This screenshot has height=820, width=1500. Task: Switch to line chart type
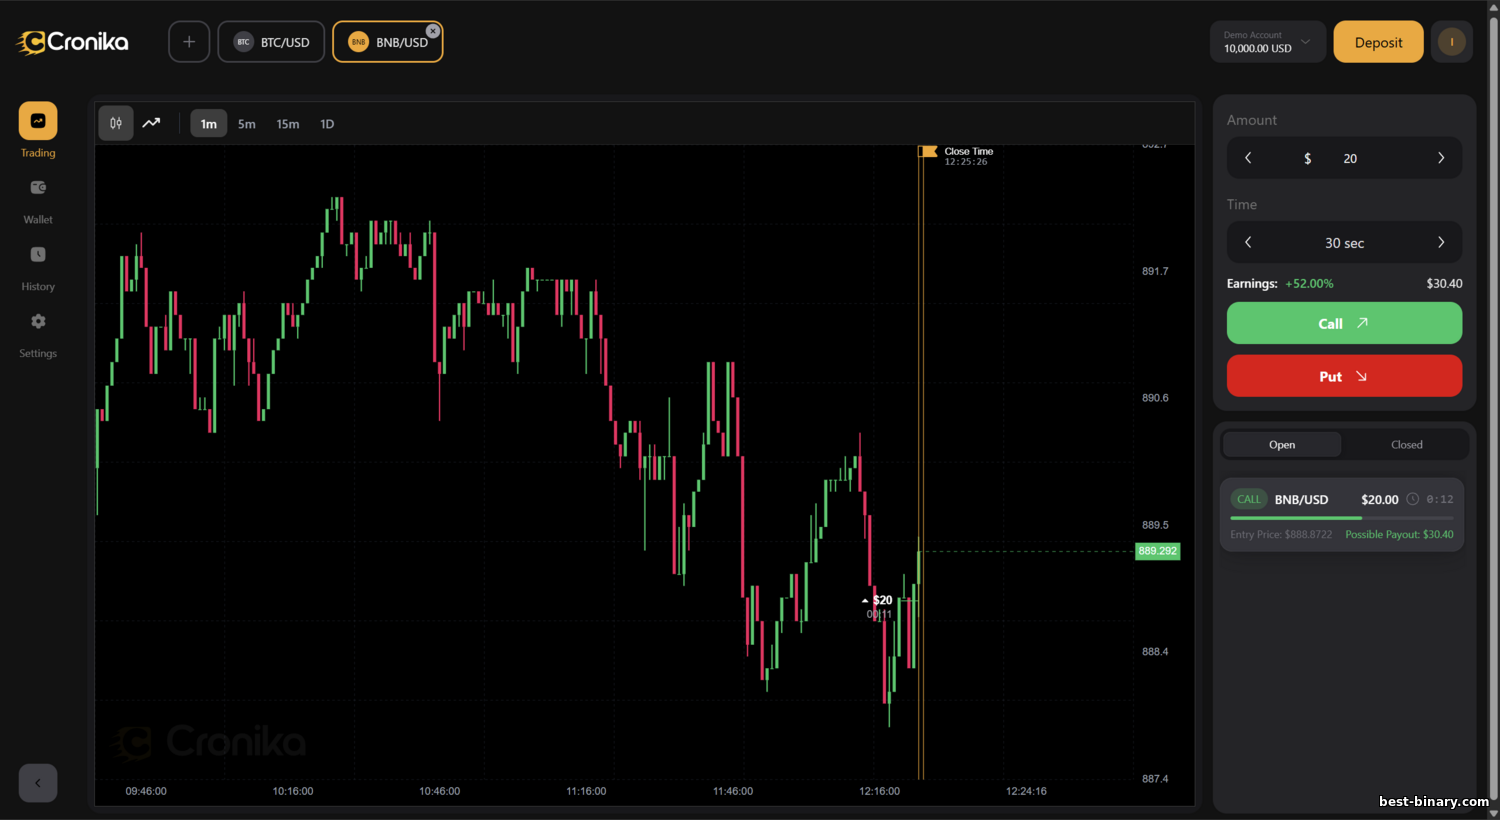(152, 124)
